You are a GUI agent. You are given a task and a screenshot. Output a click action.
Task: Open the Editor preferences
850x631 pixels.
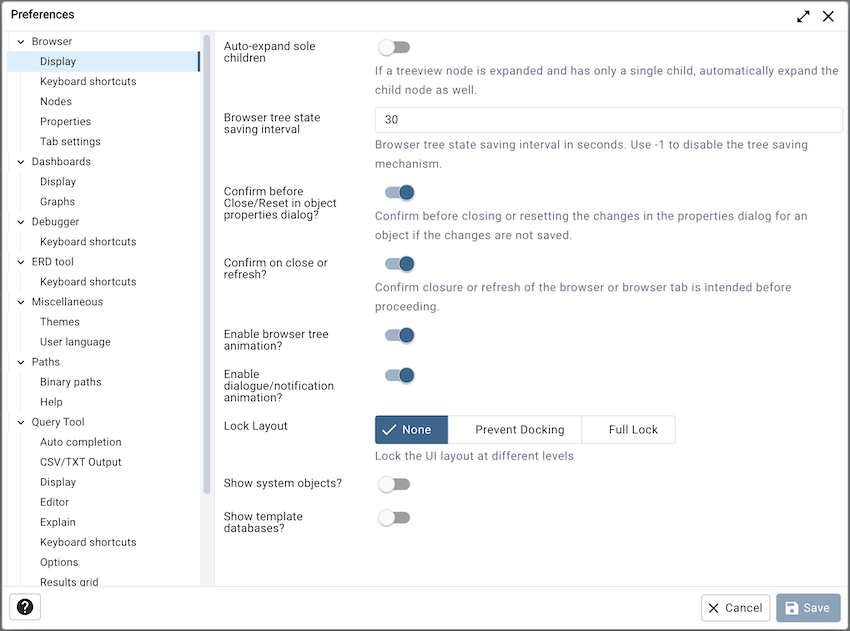[x=54, y=503]
